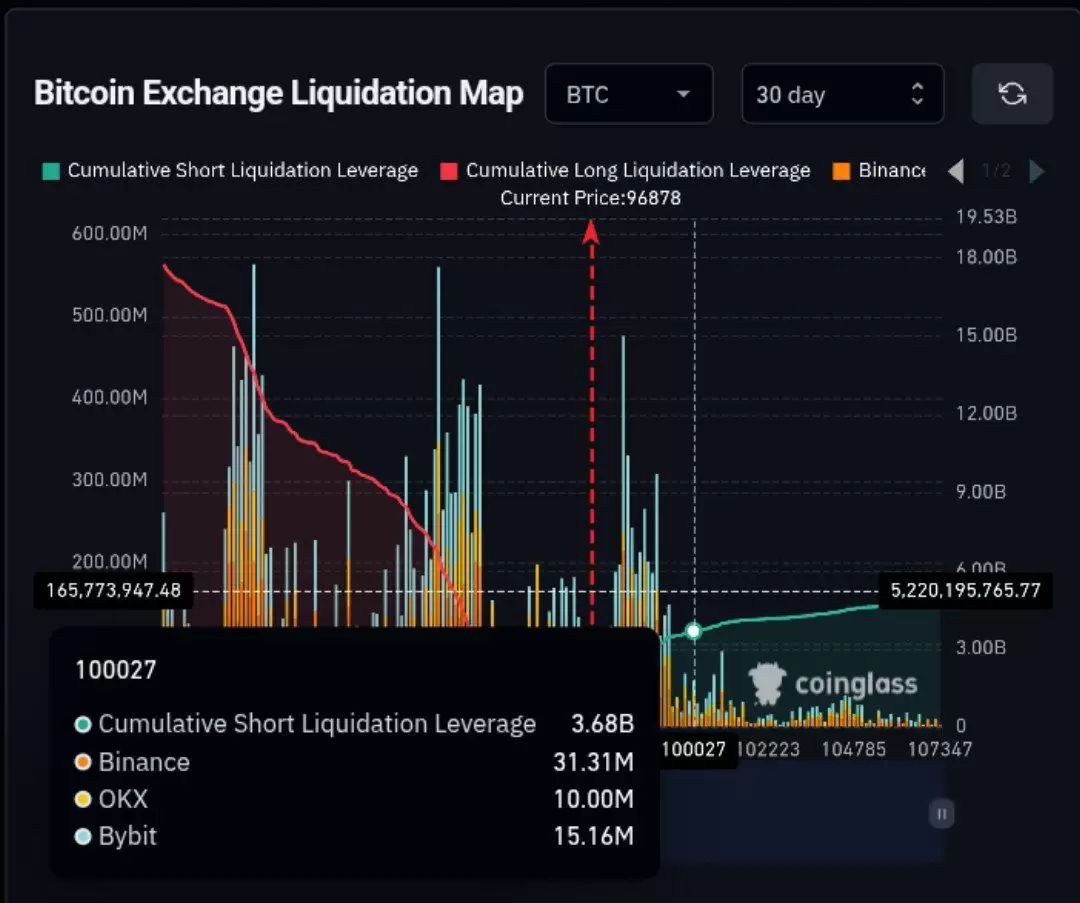Click the 3.68B tooltip value
1080x903 pixels.
tap(603, 724)
